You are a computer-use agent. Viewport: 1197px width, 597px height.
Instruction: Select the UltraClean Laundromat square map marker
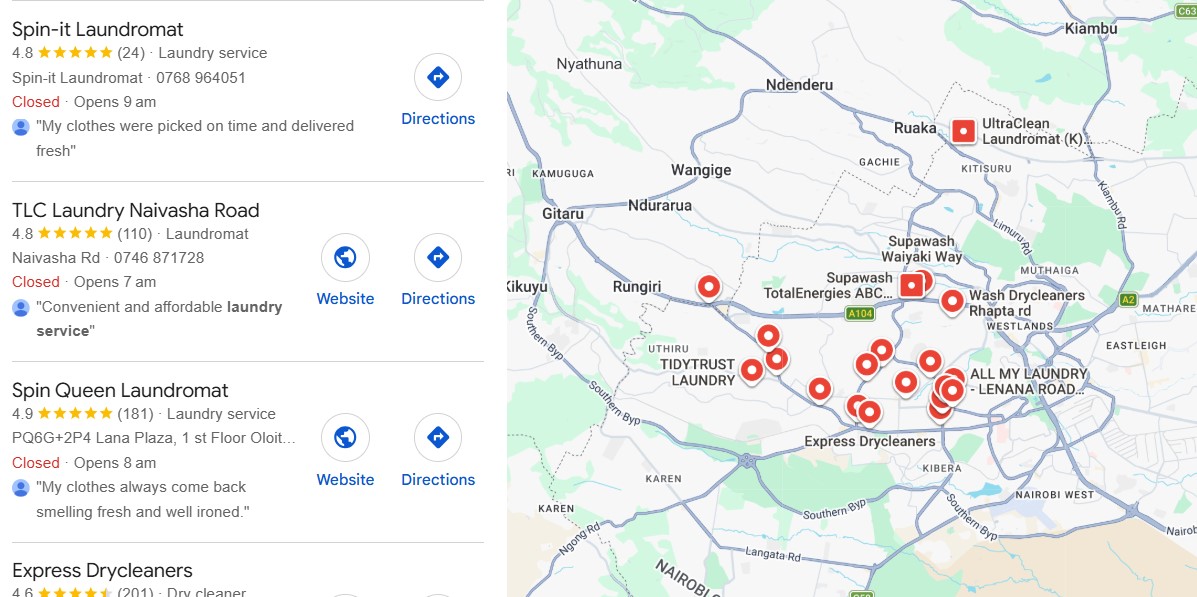pos(964,131)
